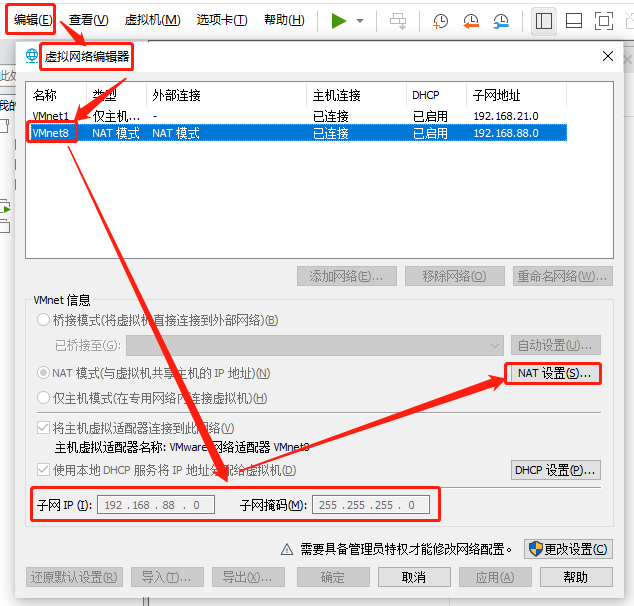Click the 自动设置(U)... button
The width and height of the screenshot is (634, 606).
[x=556, y=345]
